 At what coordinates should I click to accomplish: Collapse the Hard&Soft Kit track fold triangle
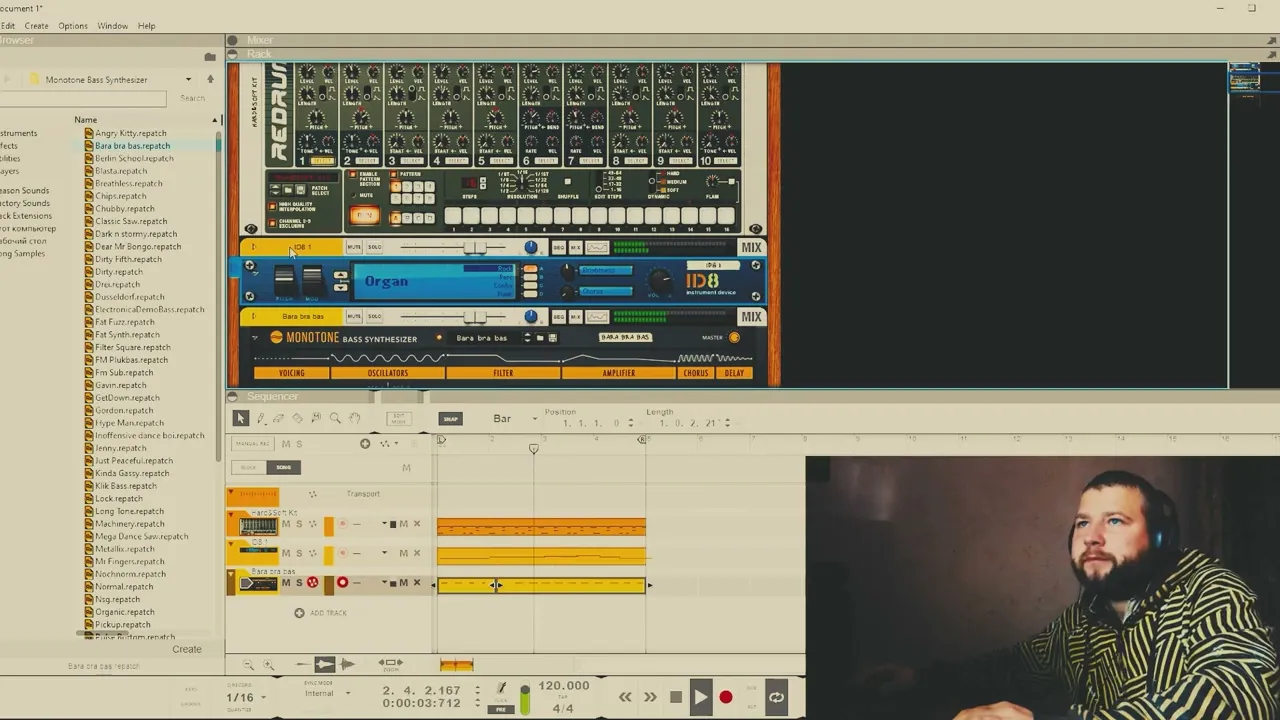(x=232, y=515)
